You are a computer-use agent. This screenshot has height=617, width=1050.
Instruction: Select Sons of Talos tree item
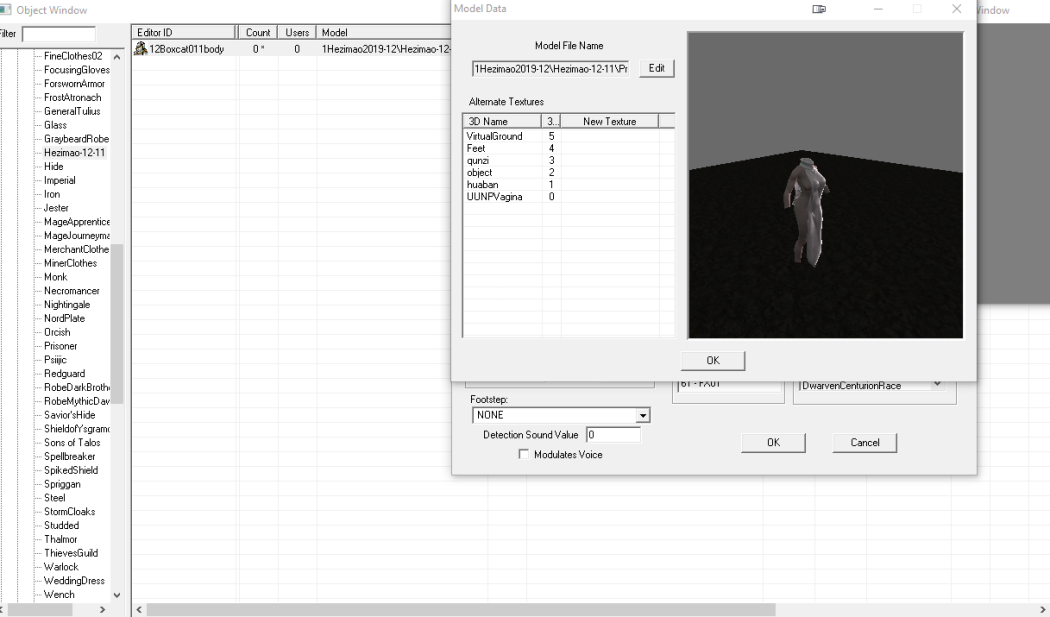point(72,443)
